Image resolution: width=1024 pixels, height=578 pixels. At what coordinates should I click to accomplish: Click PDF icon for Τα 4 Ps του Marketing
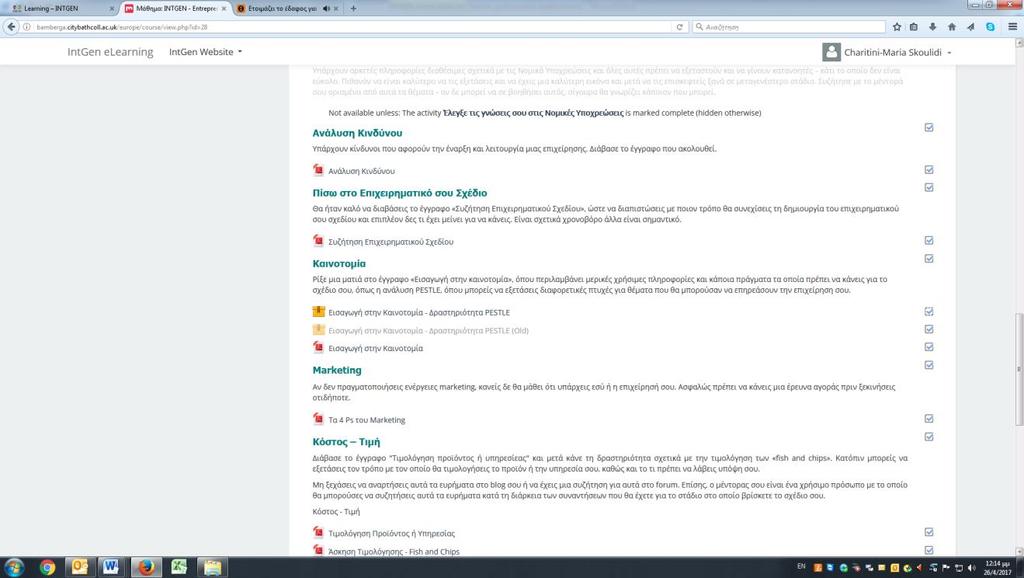(318, 419)
